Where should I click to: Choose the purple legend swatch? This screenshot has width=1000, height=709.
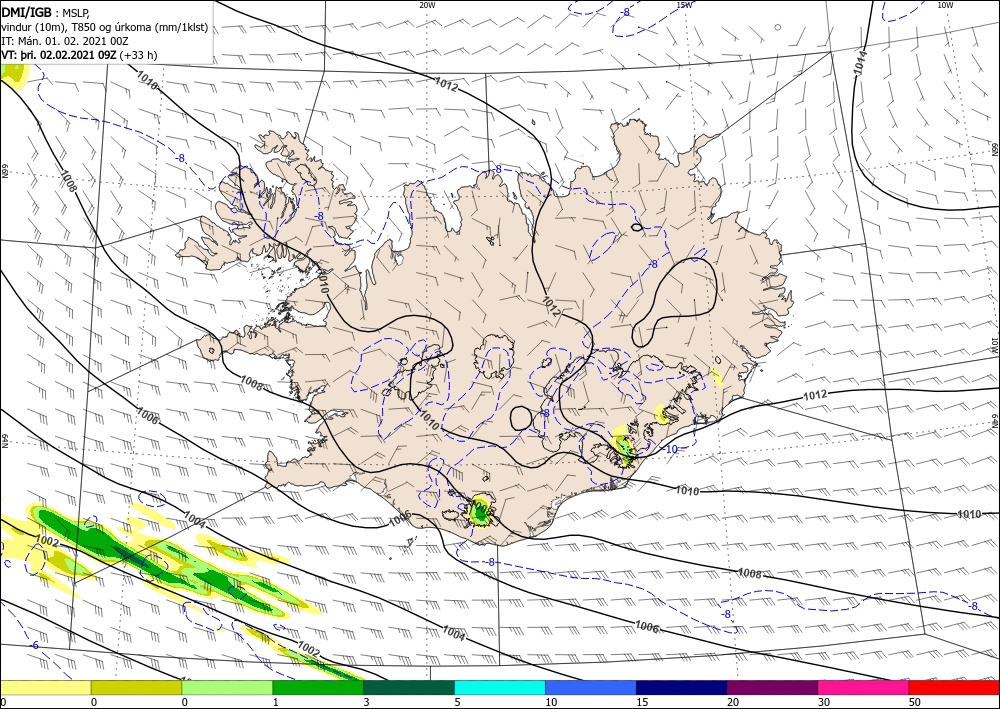[x=772, y=688]
